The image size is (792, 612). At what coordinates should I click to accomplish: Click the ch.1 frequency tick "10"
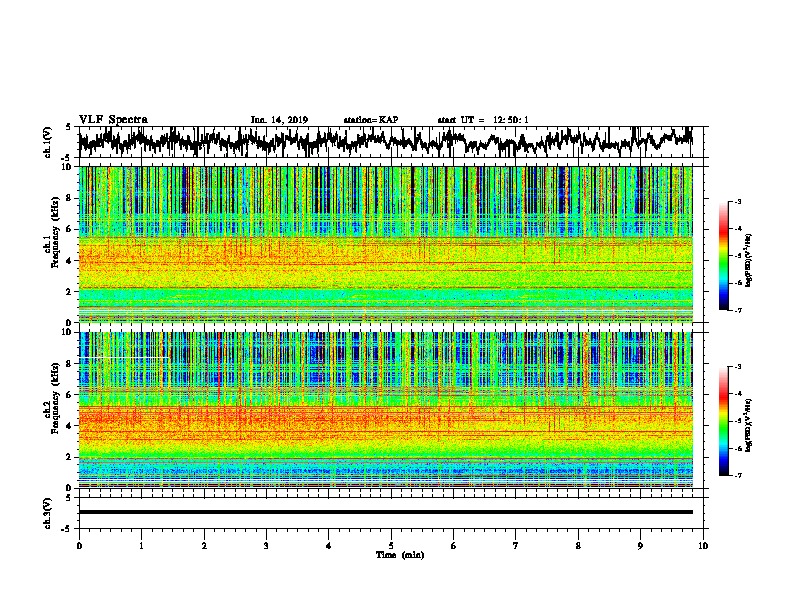[68, 167]
